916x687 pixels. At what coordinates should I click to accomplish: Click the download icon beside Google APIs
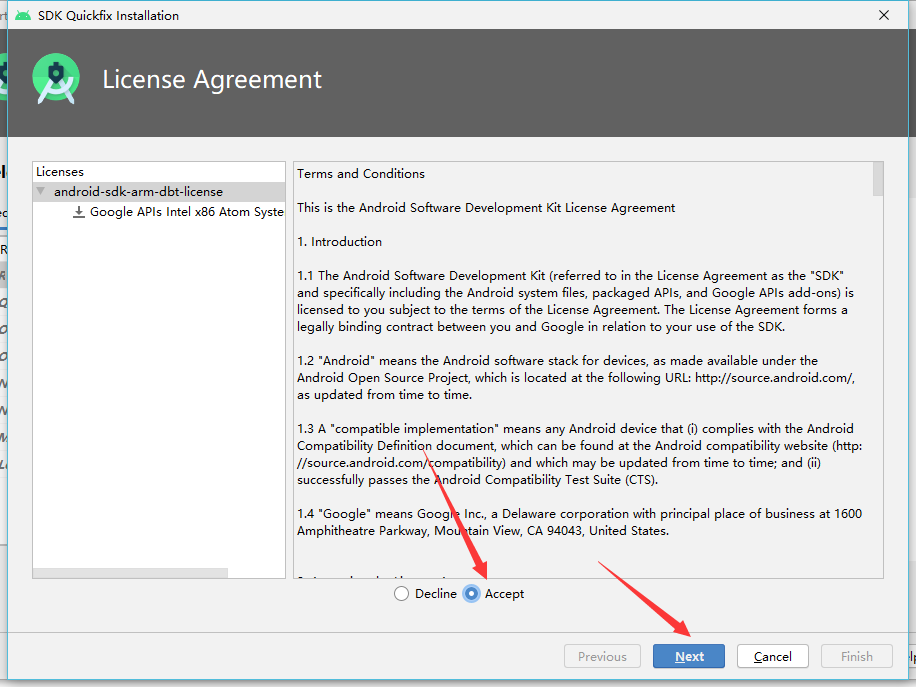[78, 212]
